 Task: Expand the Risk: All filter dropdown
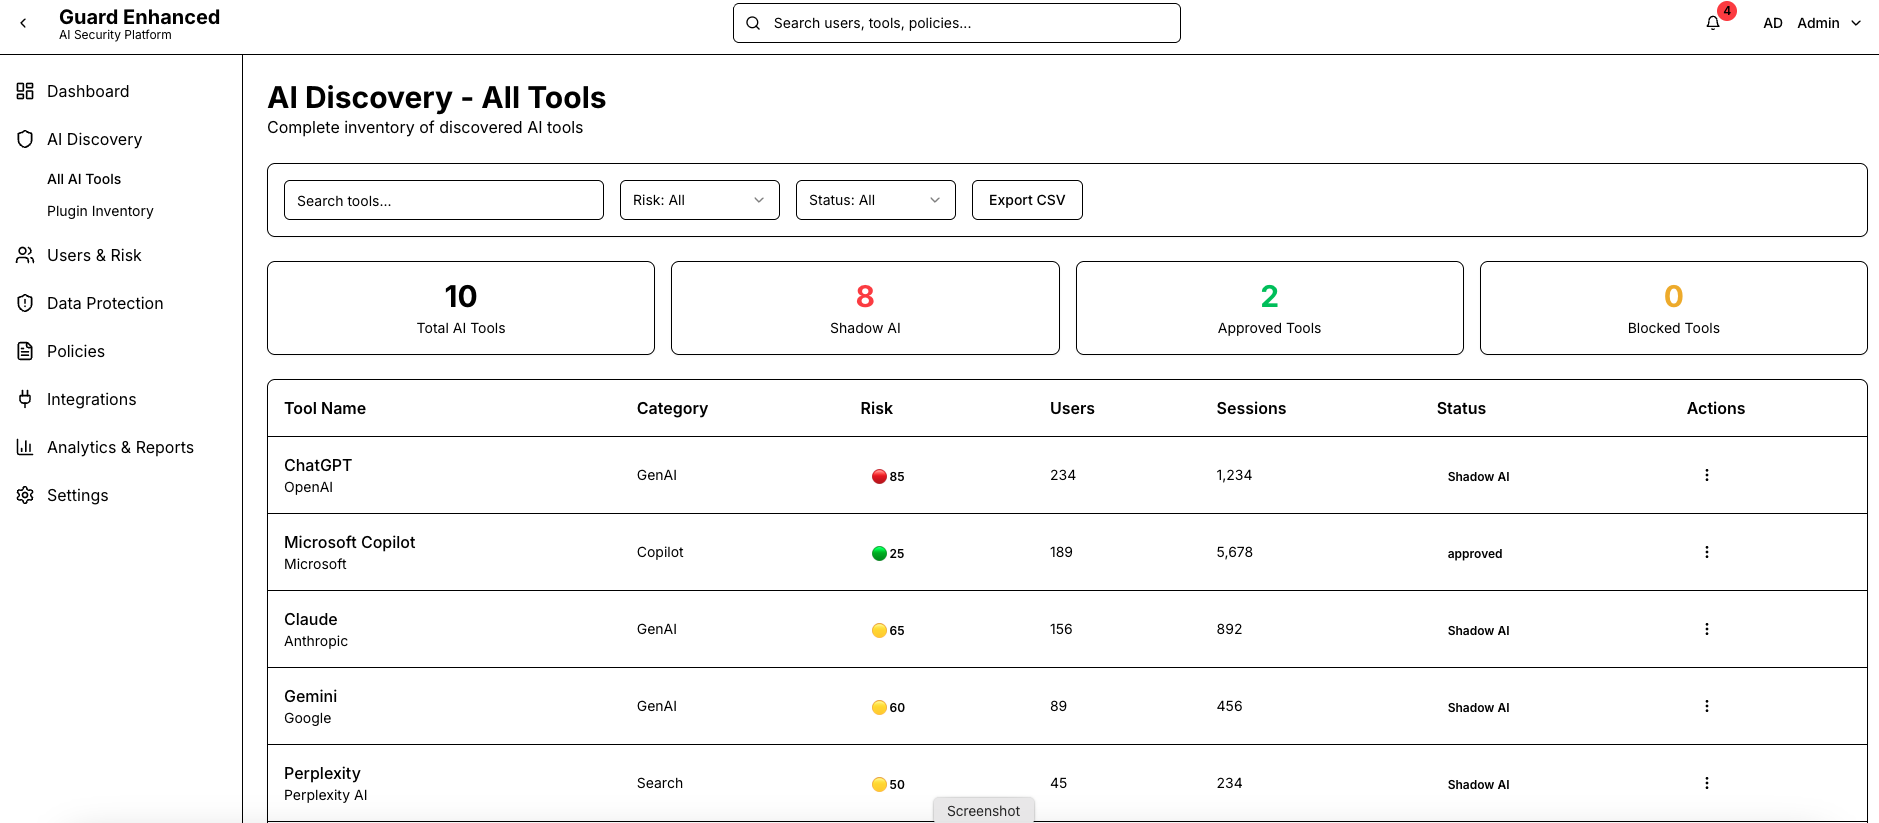point(699,200)
